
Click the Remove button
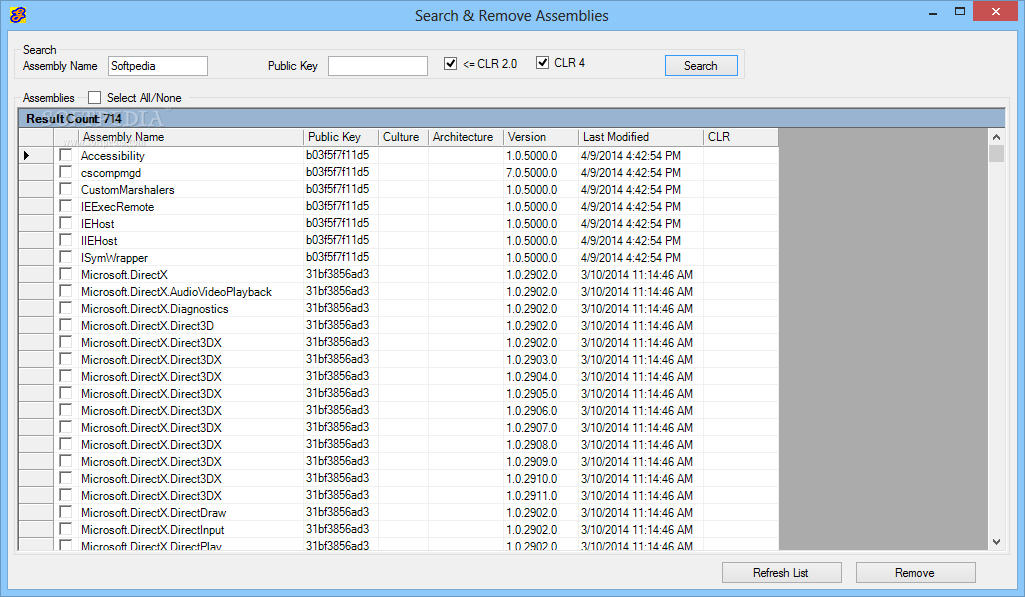coord(915,573)
